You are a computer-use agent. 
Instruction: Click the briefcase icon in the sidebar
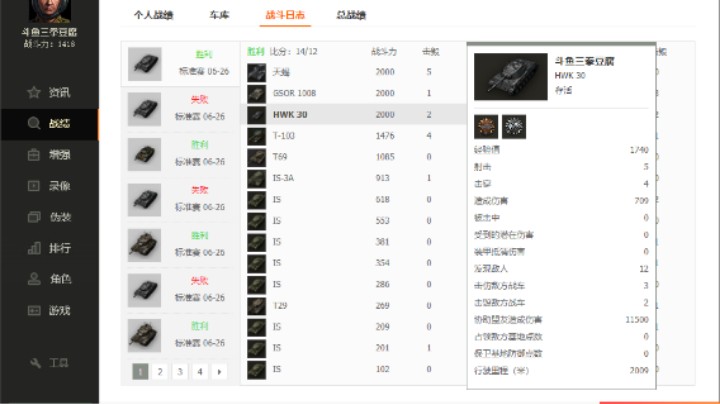point(34,155)
